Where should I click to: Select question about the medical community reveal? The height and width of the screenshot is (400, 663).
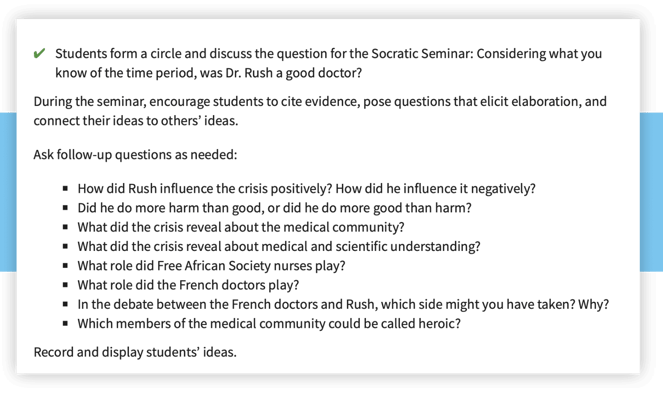tap(241, 227)
